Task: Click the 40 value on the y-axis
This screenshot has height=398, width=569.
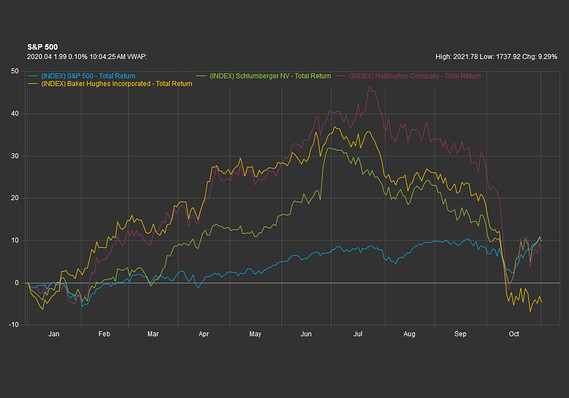Action: tap(15, 114)
